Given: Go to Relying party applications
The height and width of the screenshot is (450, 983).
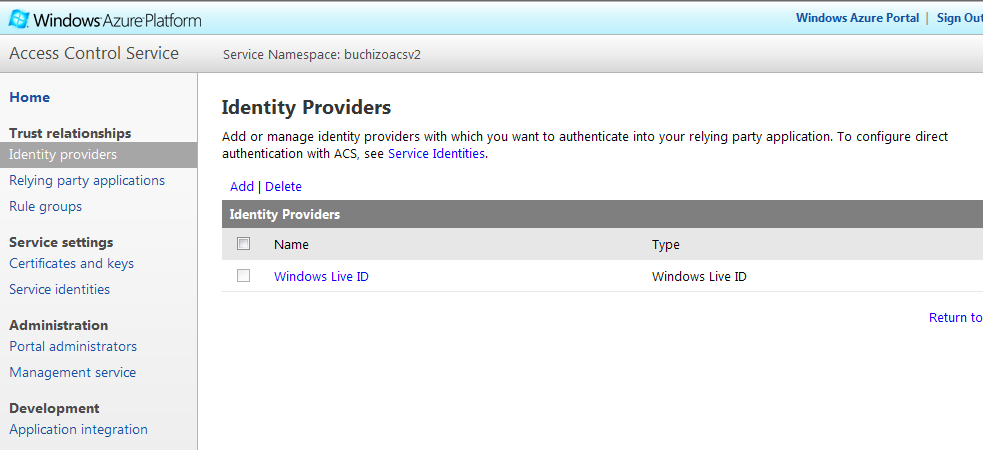Looking at the screenshot, I should pyautogui.click(x=87, y=181).
